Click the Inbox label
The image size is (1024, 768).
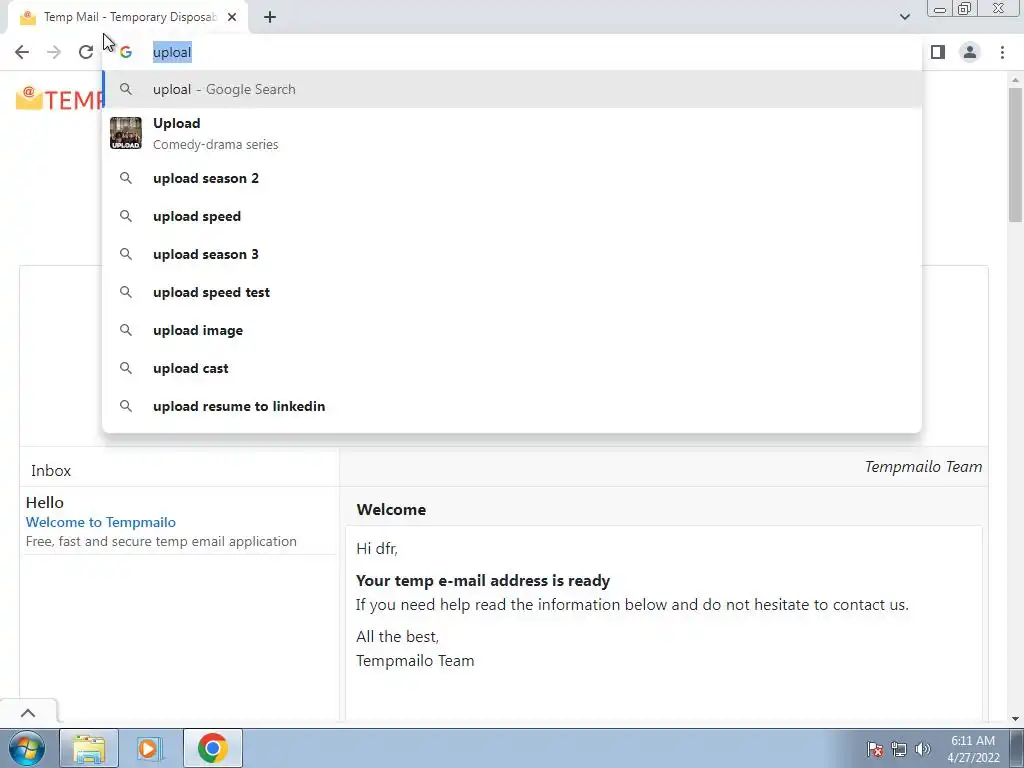pyautogui.click(x=51, y=471)
